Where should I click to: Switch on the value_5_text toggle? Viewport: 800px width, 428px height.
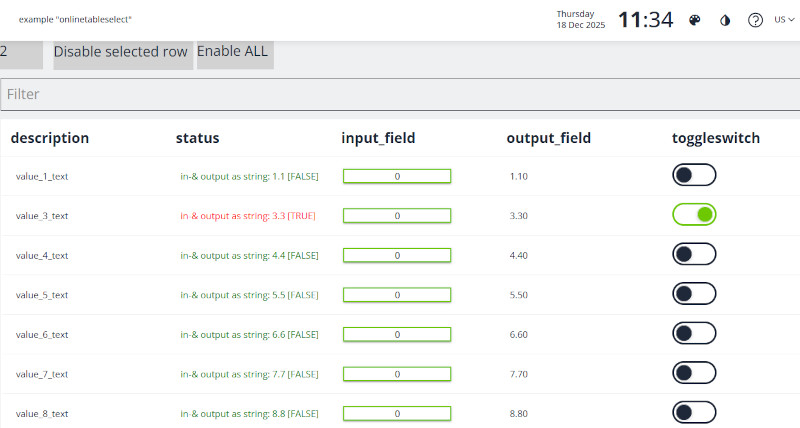694,294
